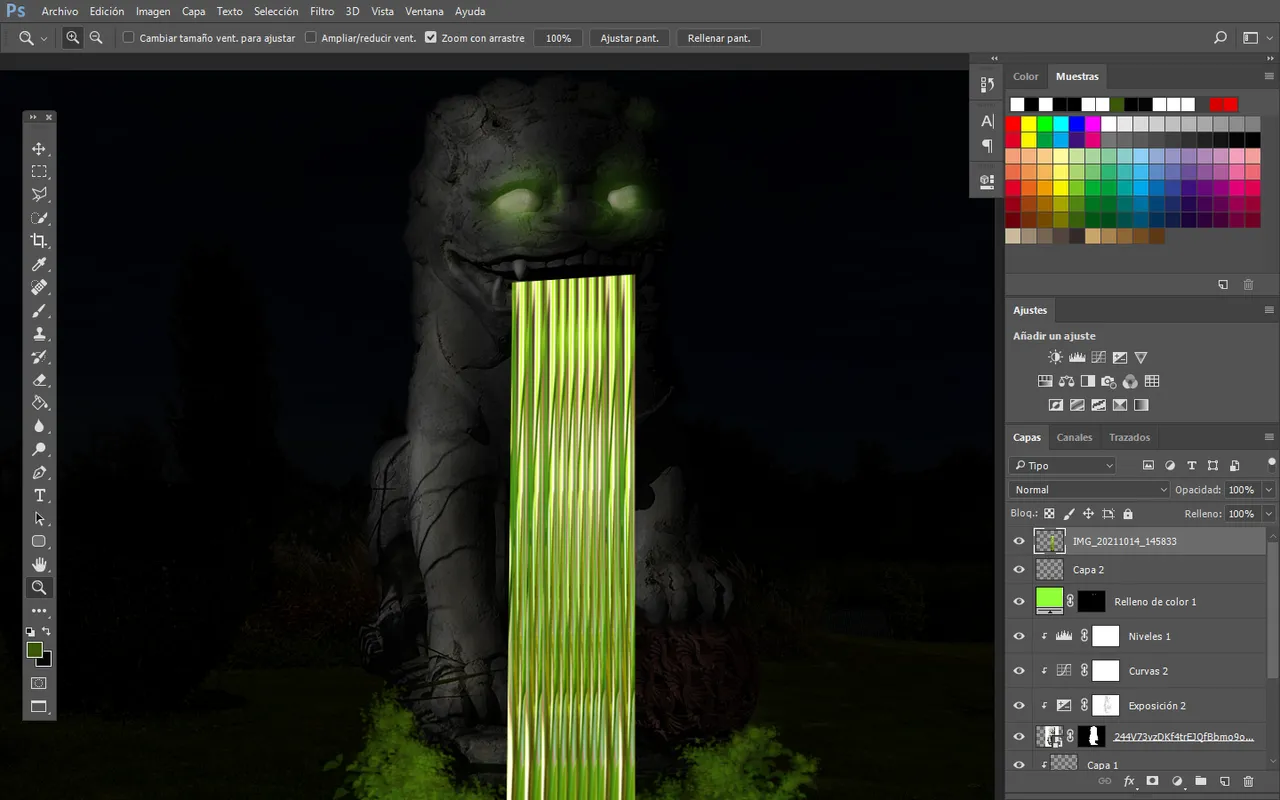Open search with top-right magnifier icon
The width and height of the screenshot is (1280, 800).
point(1220,38)
